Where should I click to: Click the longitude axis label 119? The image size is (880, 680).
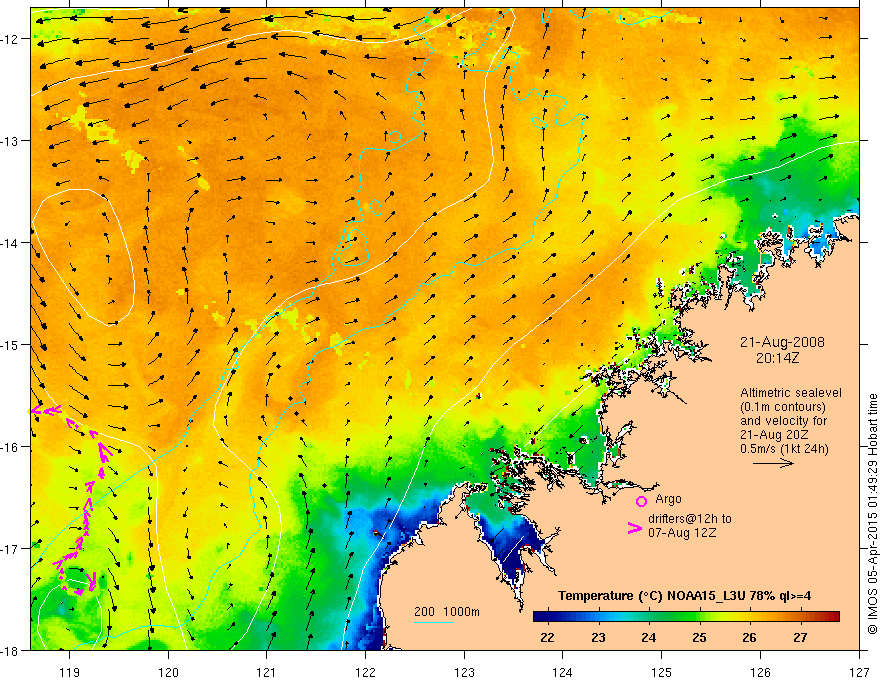pos(70,672)
